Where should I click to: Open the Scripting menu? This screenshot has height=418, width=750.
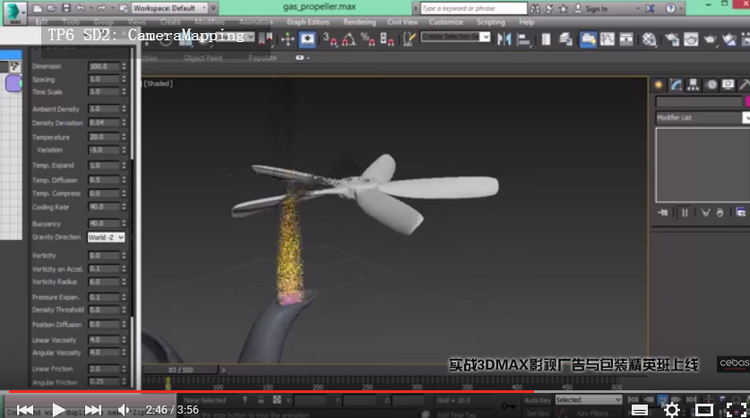coord(491,22)
